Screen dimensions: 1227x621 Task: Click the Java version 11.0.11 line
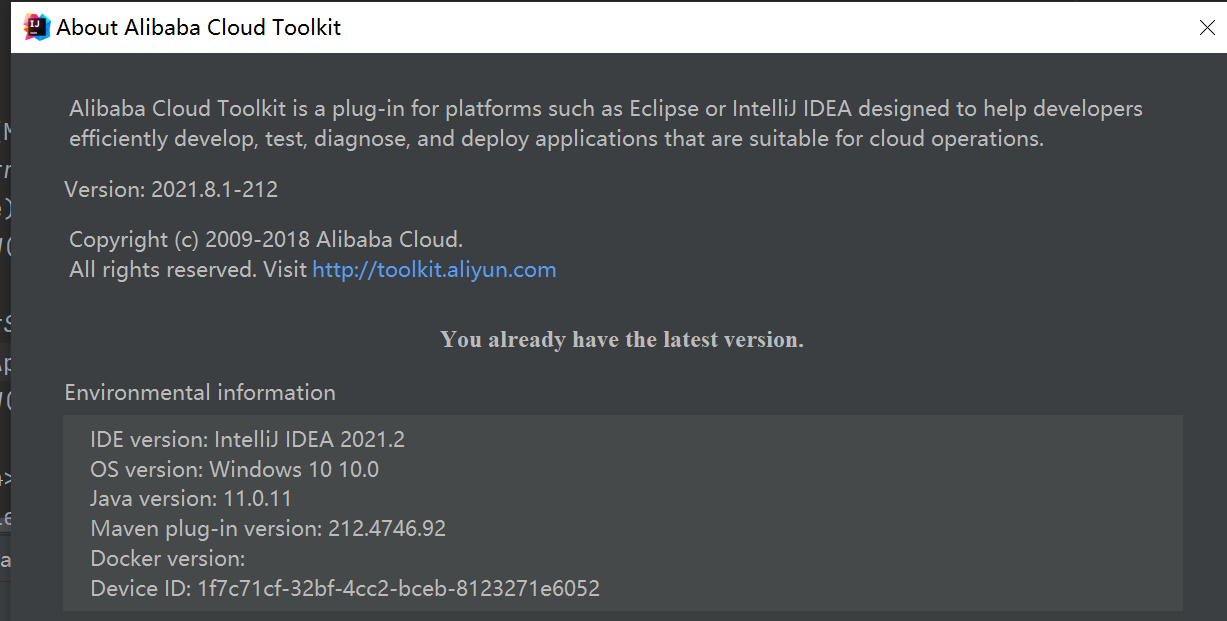(x=191, y=498)
